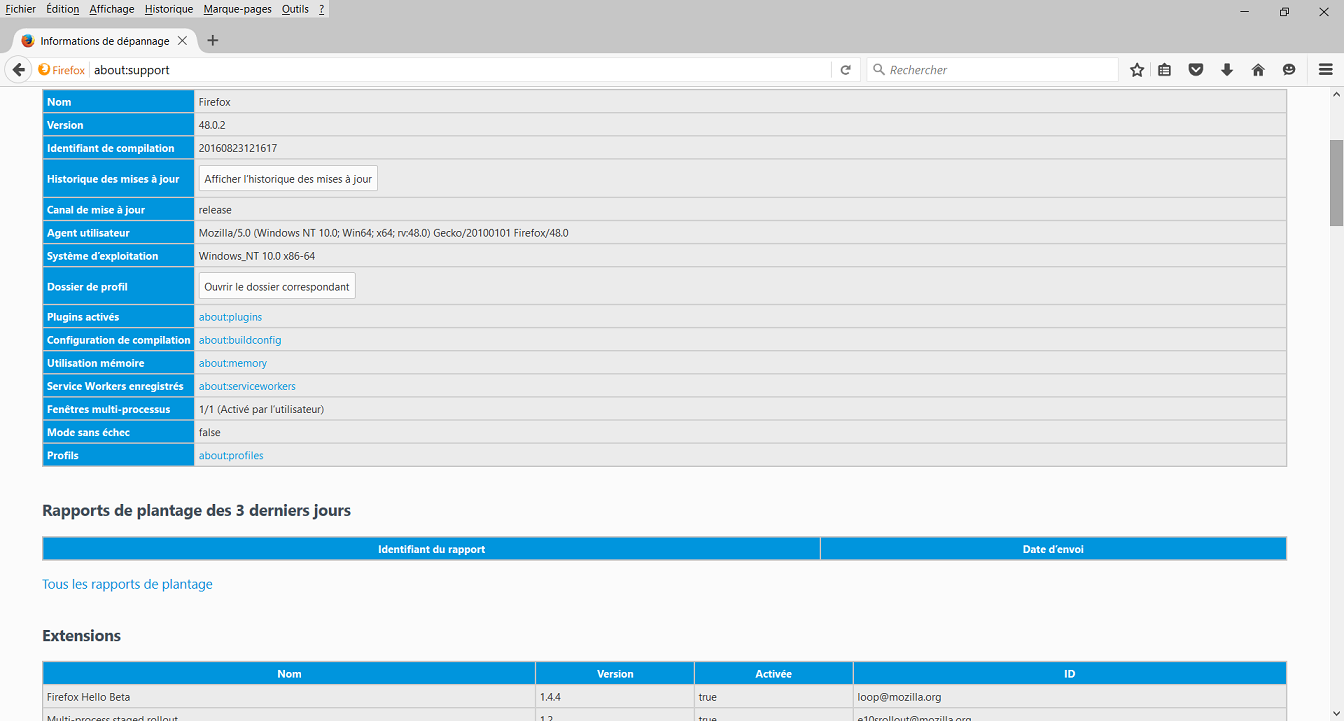Open Tous les rapports de plantage link
The height and width of the screenshot is (721, 1344).
click(127, 584)
